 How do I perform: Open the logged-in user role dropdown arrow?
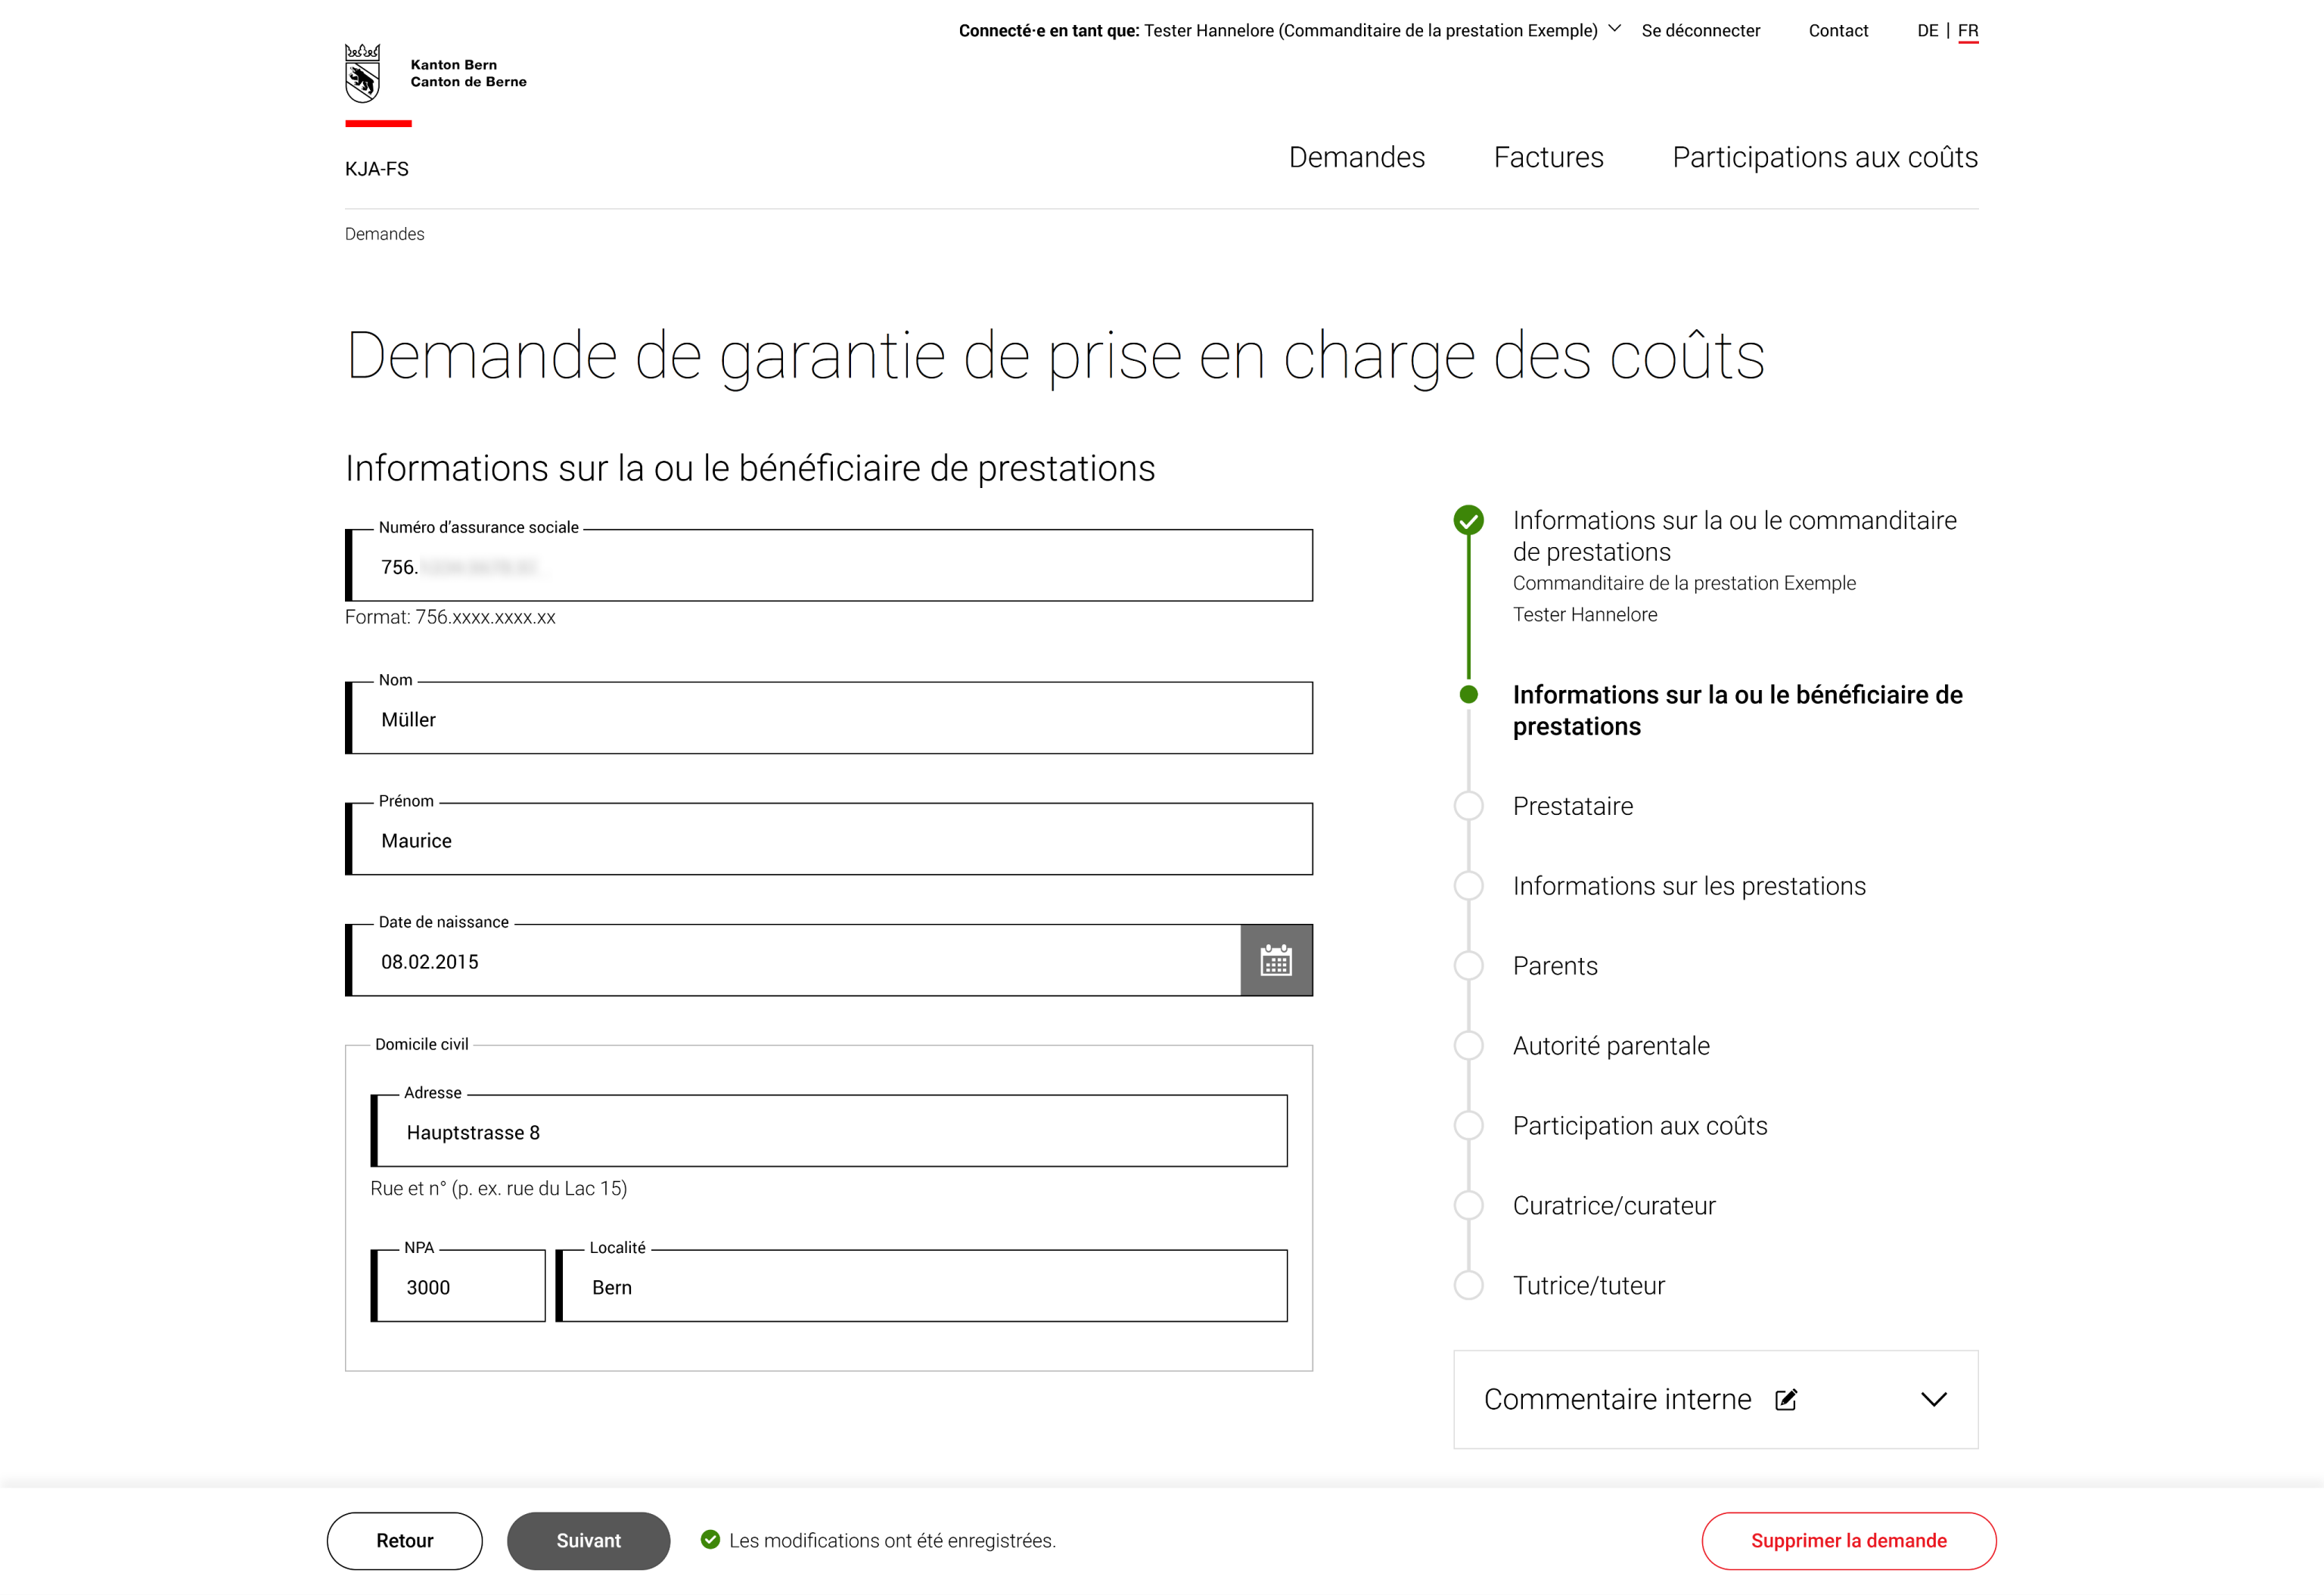1614,29
